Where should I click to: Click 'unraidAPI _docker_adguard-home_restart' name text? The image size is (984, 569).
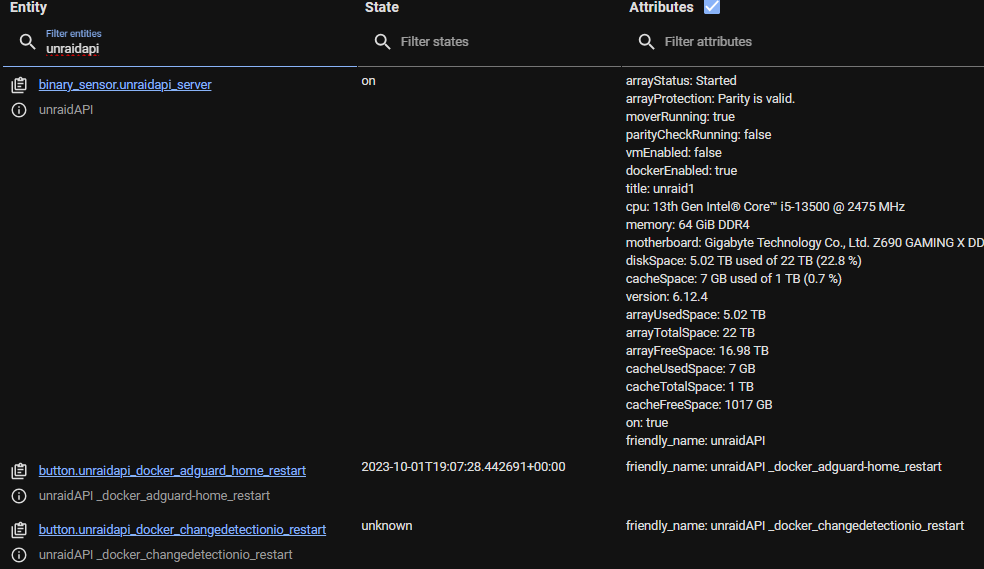point(154,496)
